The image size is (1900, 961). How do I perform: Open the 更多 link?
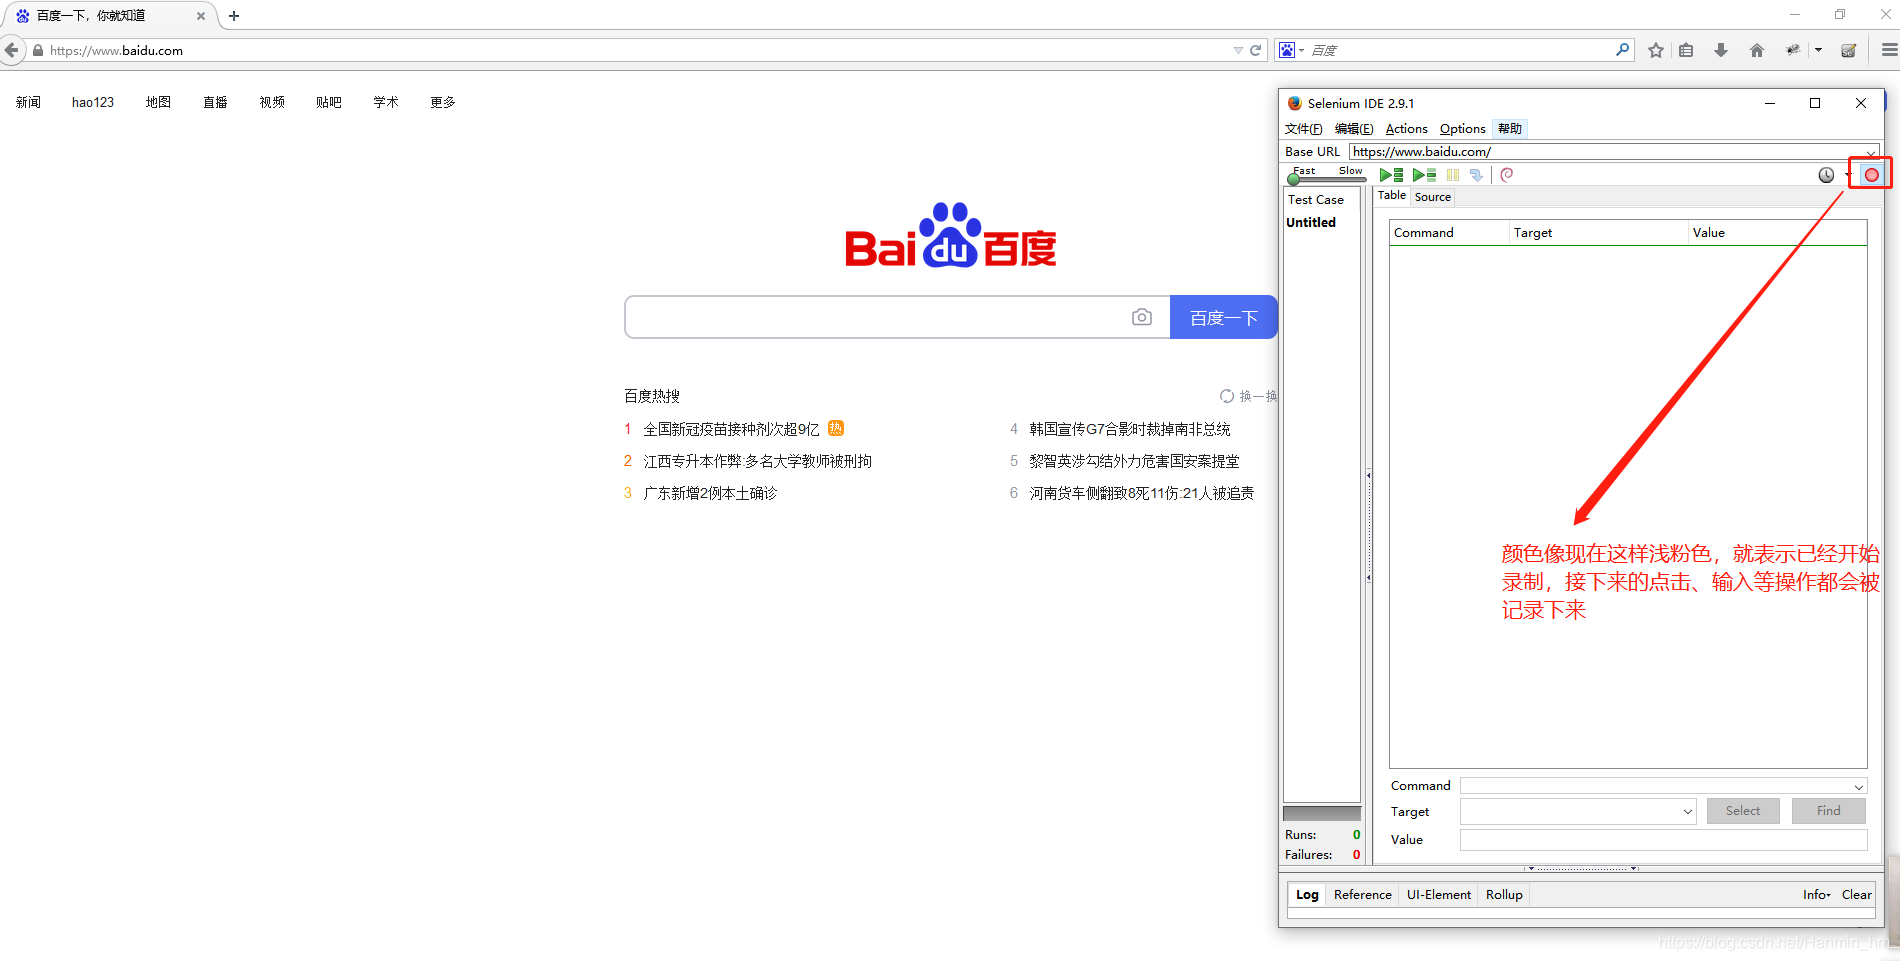tap(443, 102)
